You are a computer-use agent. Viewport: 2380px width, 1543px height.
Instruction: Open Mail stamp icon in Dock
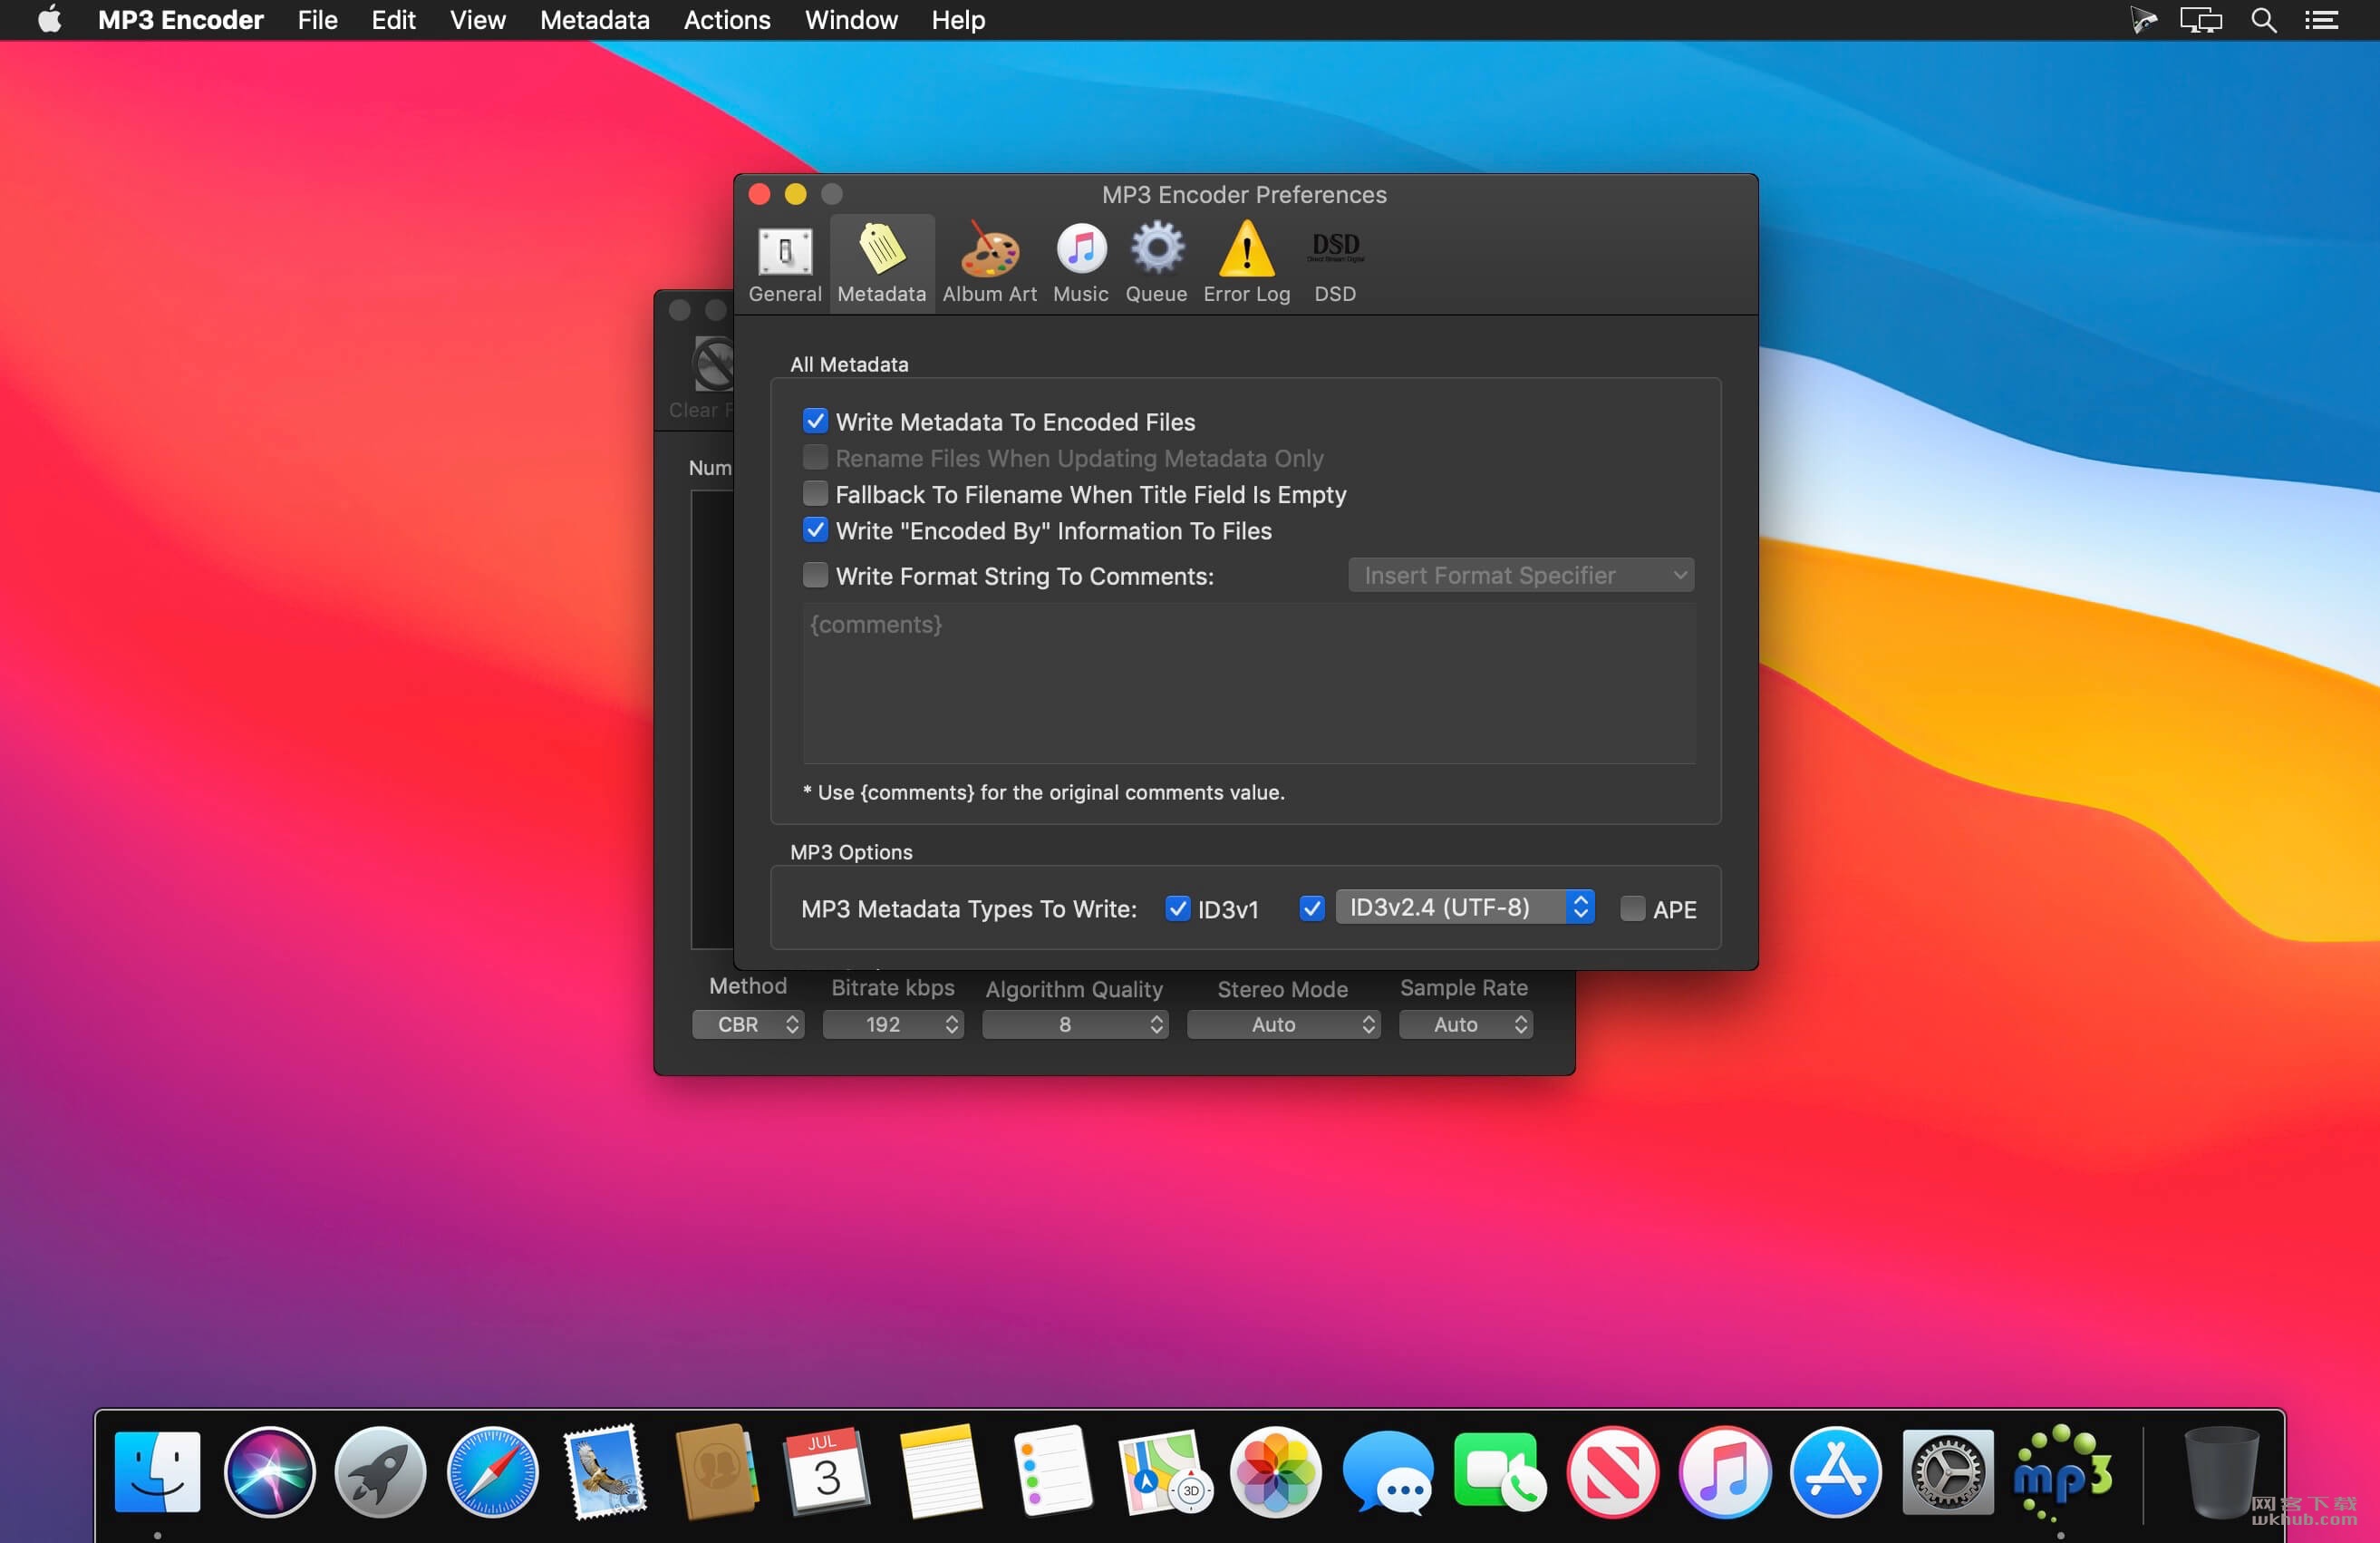tap(604, 1471)
